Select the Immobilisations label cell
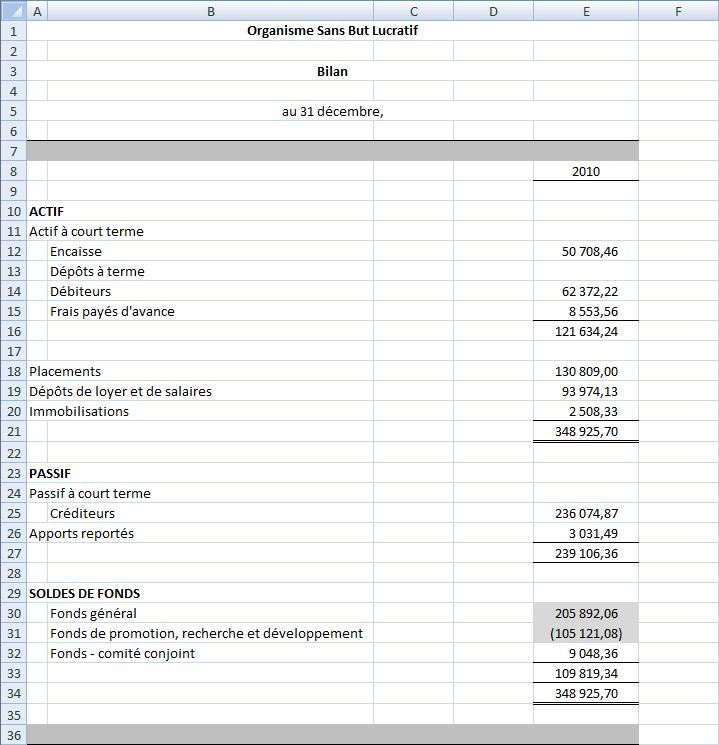 coord(79,411)
